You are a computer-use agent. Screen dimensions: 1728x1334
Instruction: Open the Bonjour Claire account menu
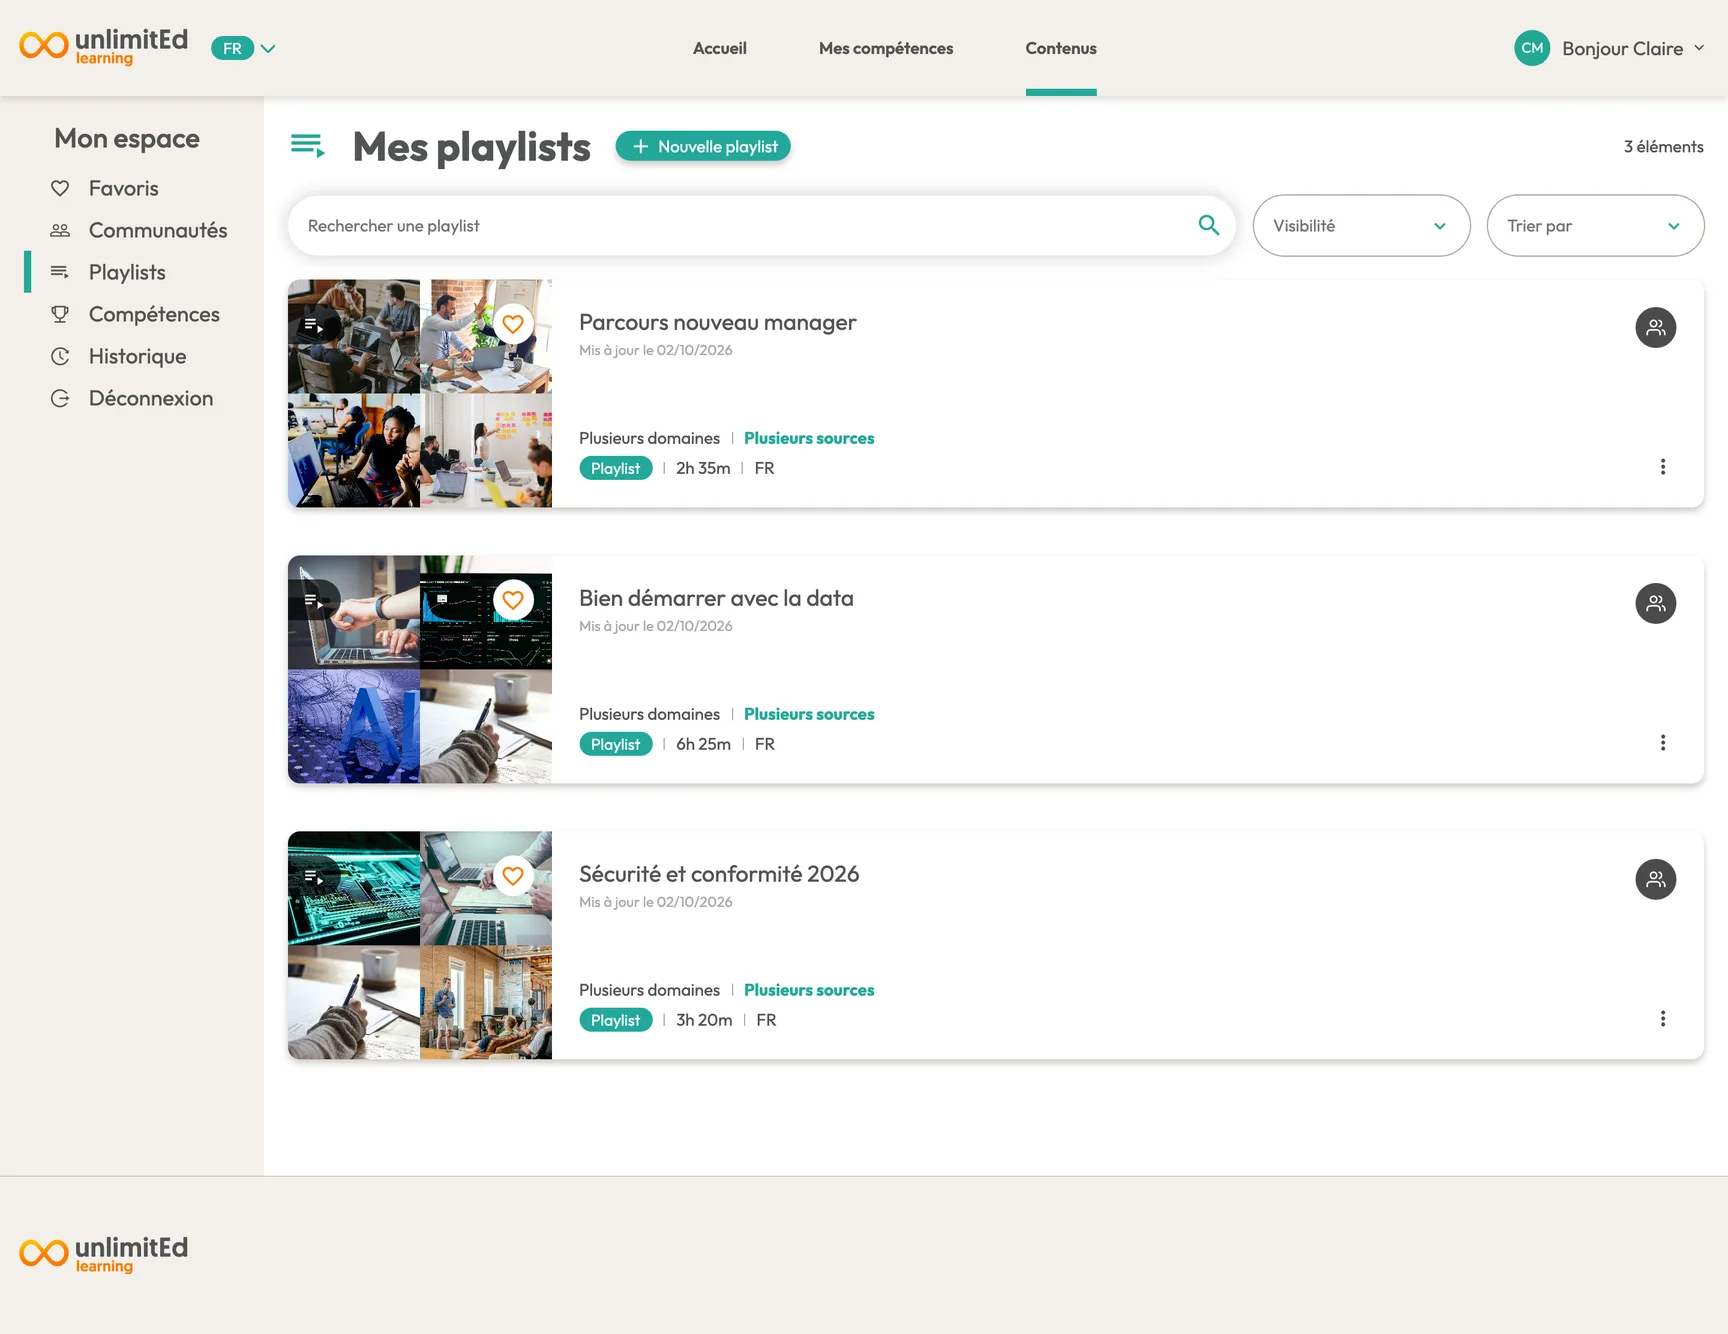1632,49
